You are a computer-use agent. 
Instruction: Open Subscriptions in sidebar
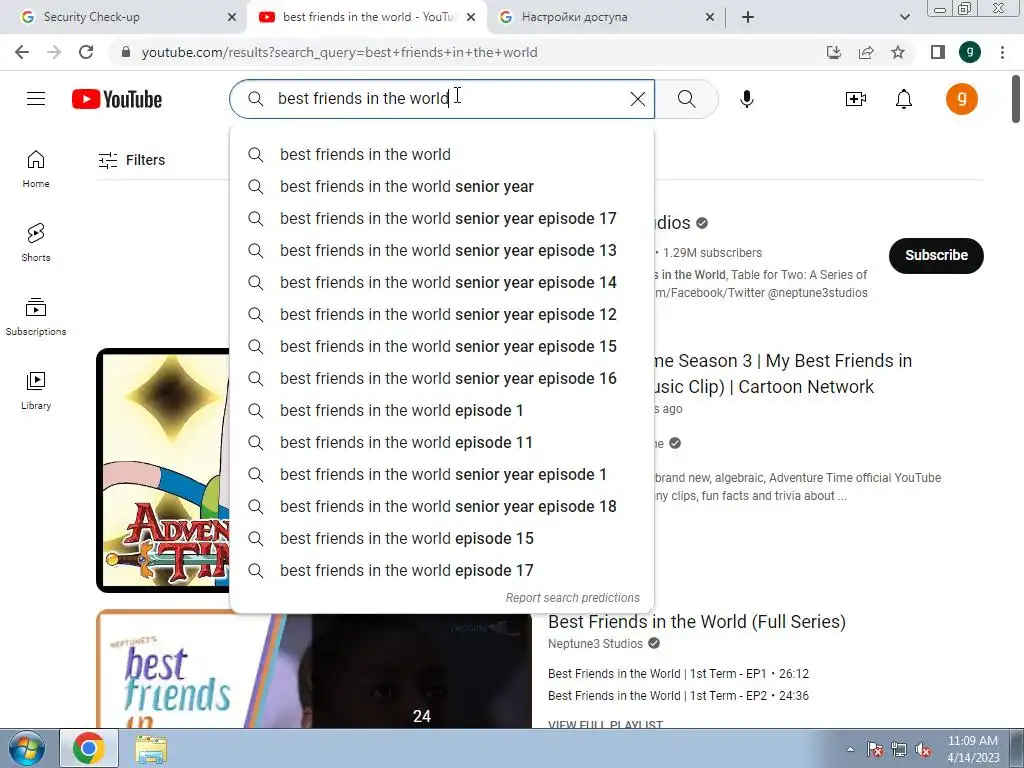point(36,317)
